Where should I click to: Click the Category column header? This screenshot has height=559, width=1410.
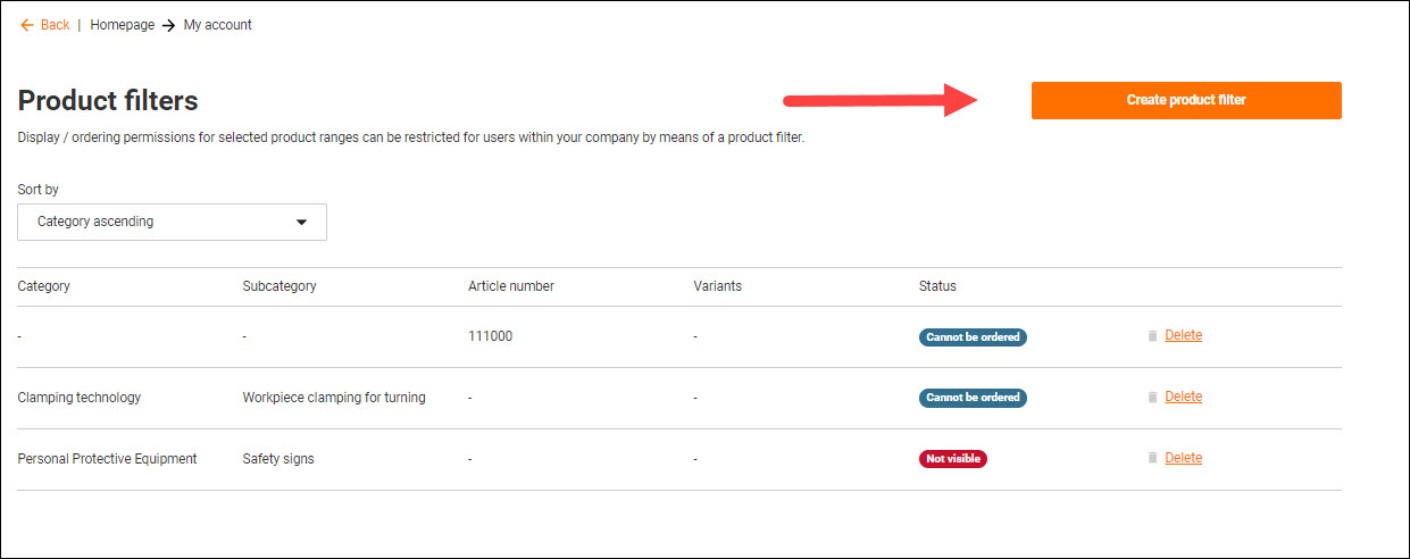(44, 286)
